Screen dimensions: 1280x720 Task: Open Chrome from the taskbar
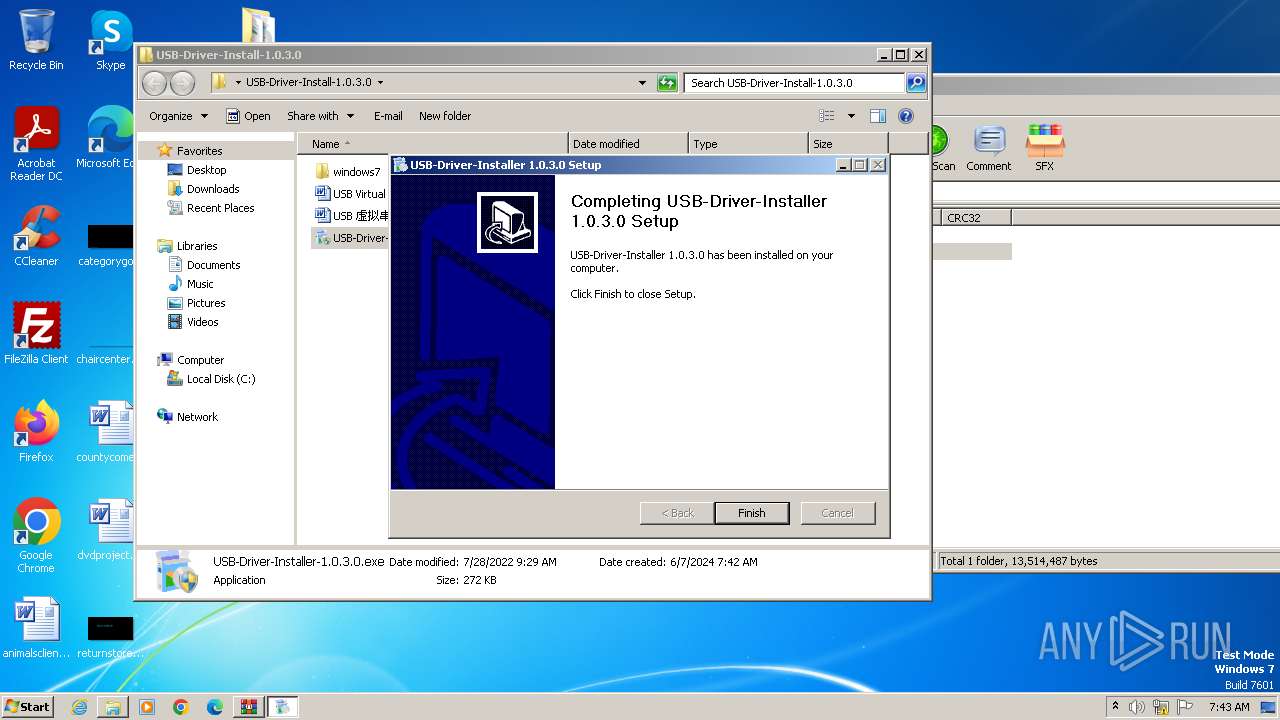pos(181,707)
